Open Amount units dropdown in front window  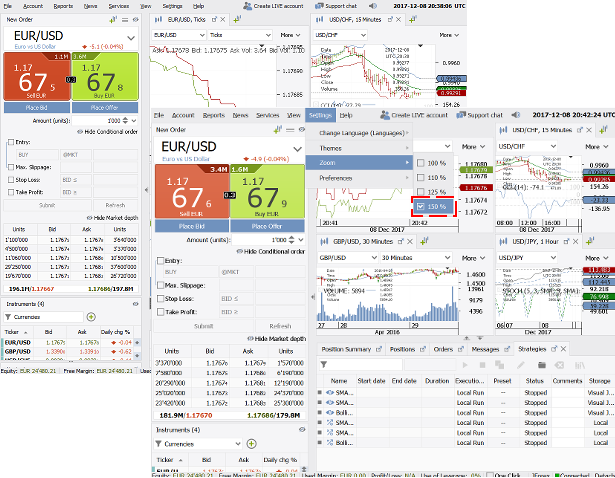300,240
